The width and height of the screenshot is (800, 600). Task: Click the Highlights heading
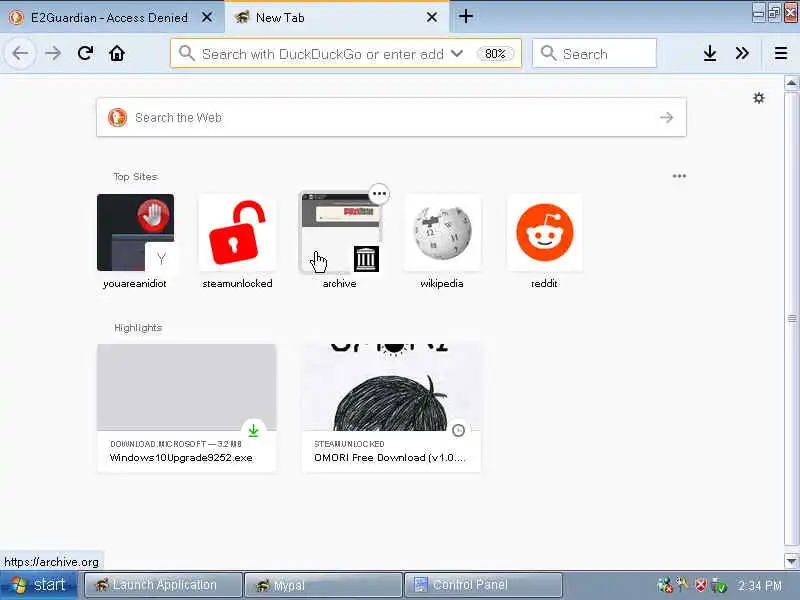[x=138, y=328]
